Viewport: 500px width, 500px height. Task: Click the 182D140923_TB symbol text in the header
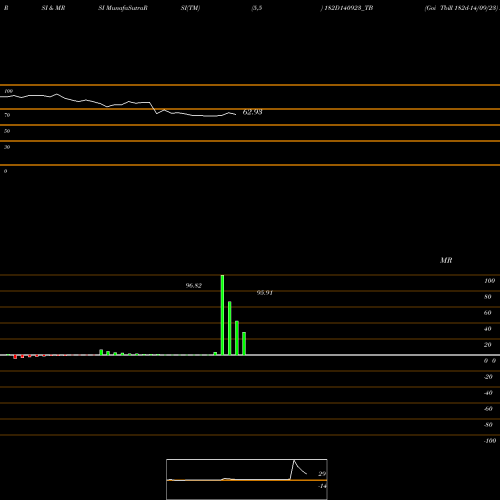coord(349,8)
